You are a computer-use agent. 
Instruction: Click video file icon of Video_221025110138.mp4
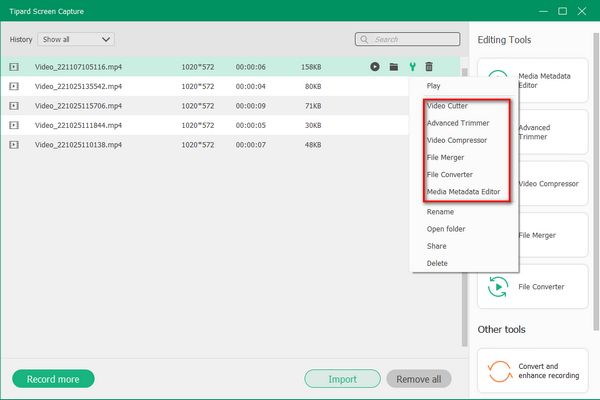coord(14,145)
